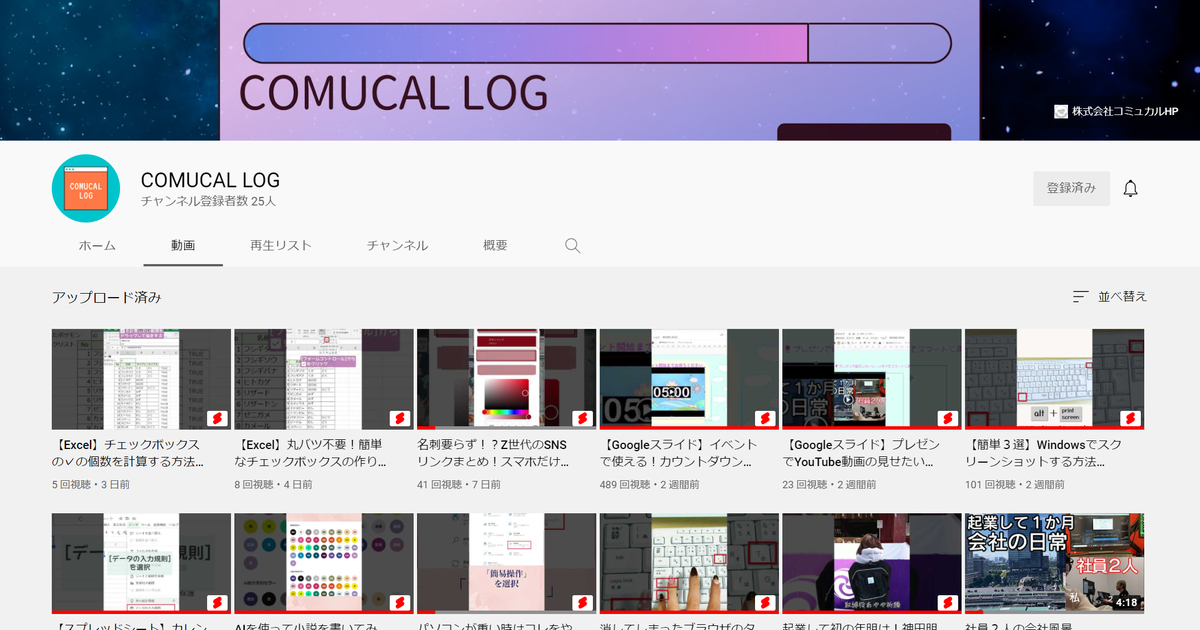Click the アップロード済み section heading
Screen dimensions: 1200x630
[x=106, y=297]
